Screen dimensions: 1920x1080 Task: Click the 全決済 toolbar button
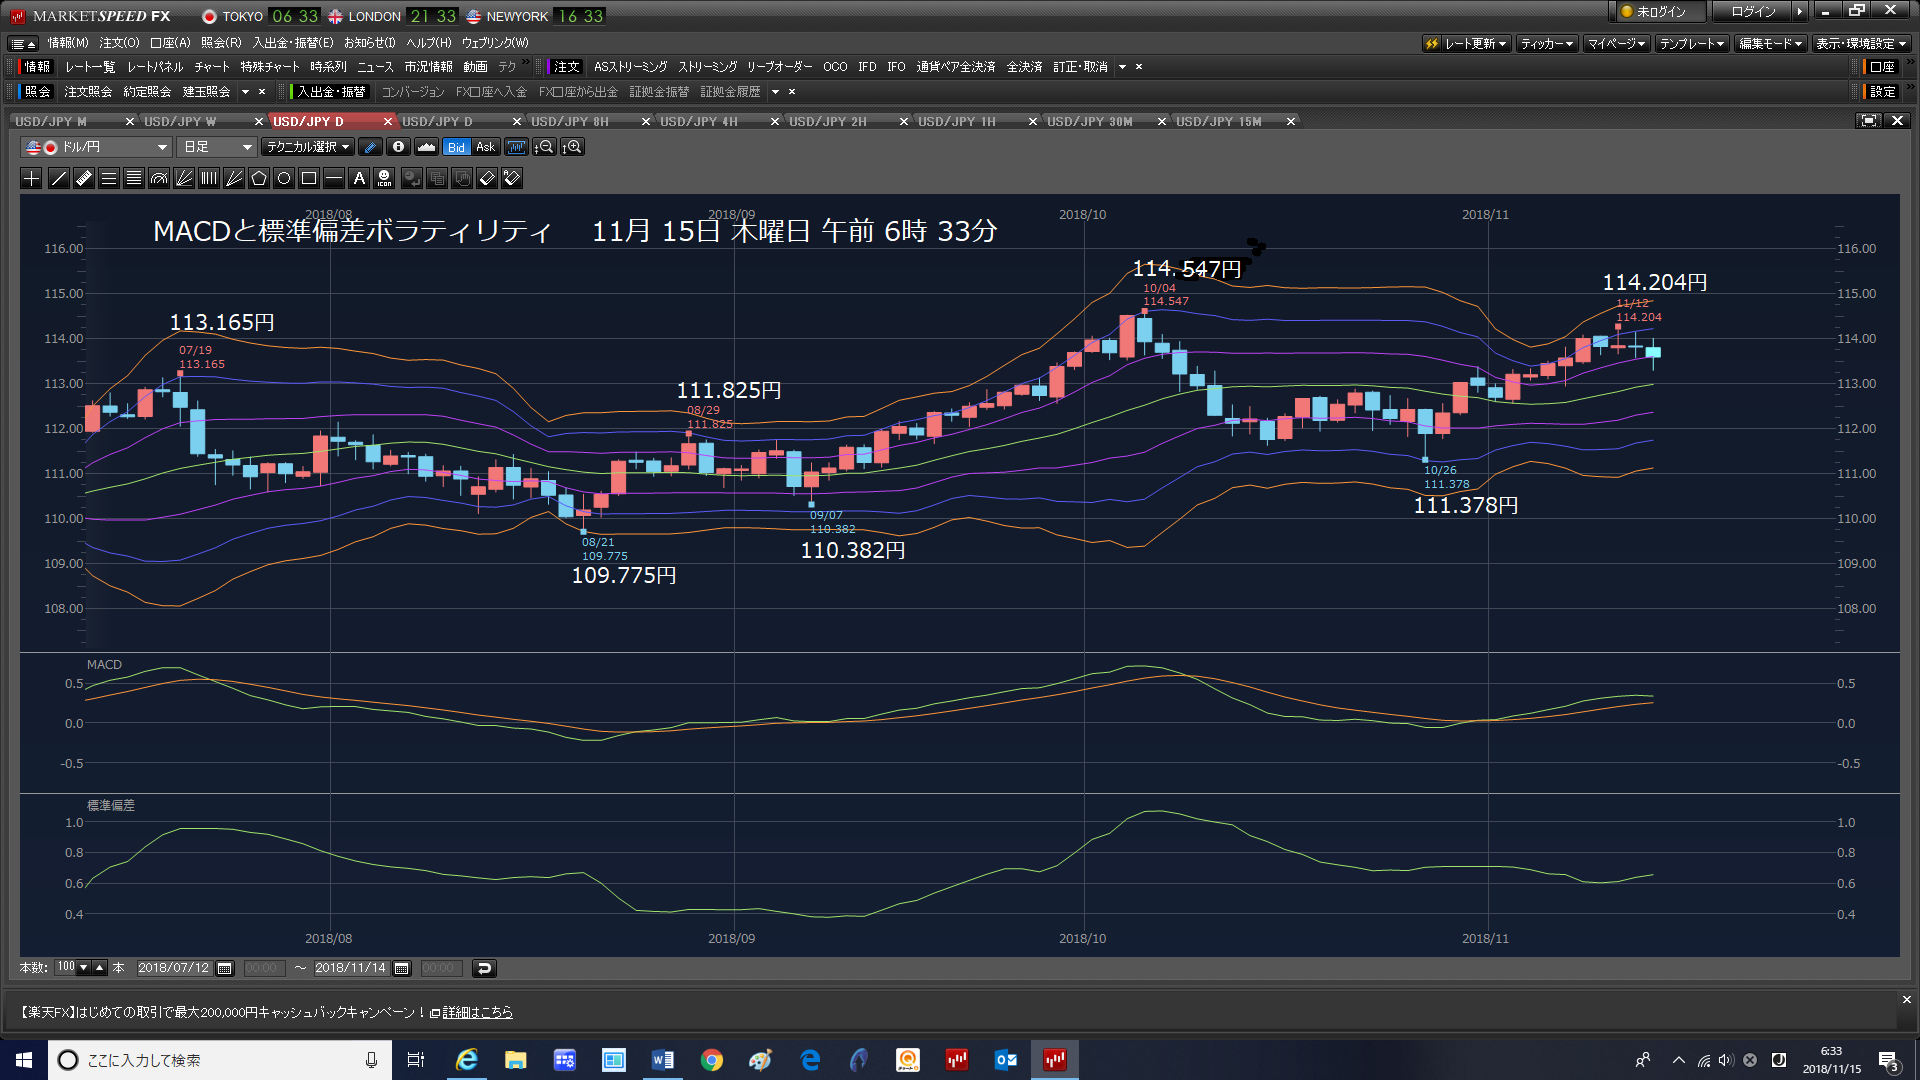point(1024,67)
